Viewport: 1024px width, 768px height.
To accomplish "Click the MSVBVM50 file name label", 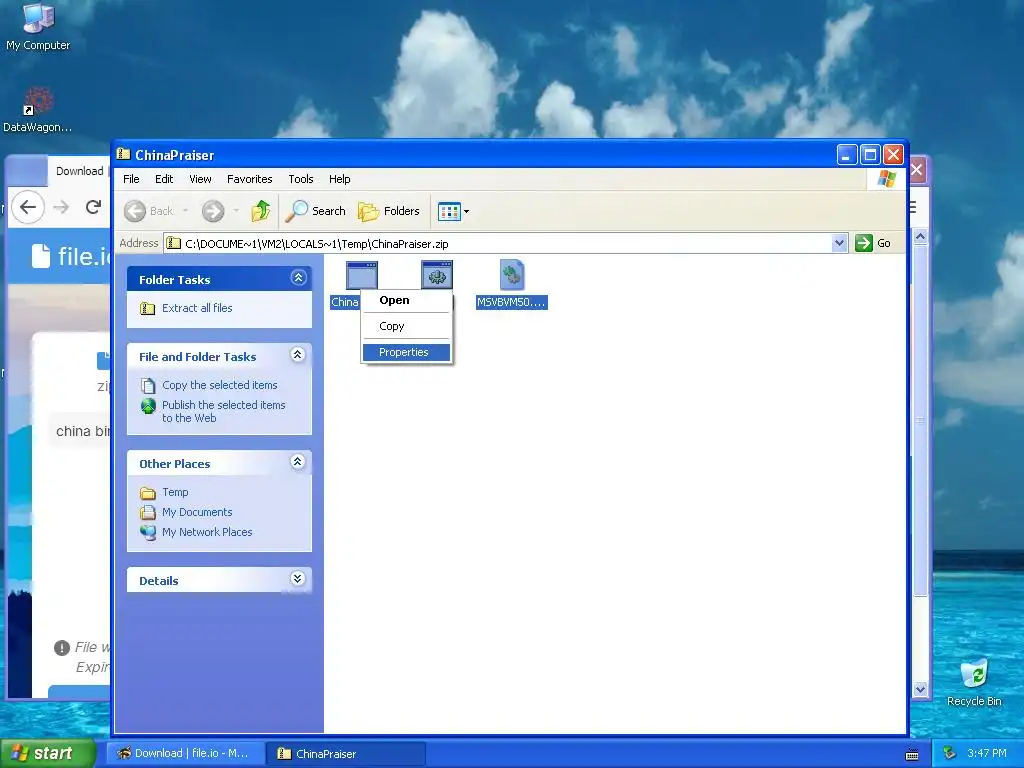I will [x=511, y=302].
